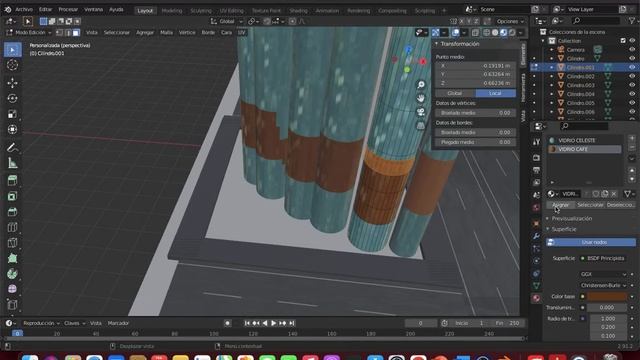Toggle X-ray mode

click(475, 32)
